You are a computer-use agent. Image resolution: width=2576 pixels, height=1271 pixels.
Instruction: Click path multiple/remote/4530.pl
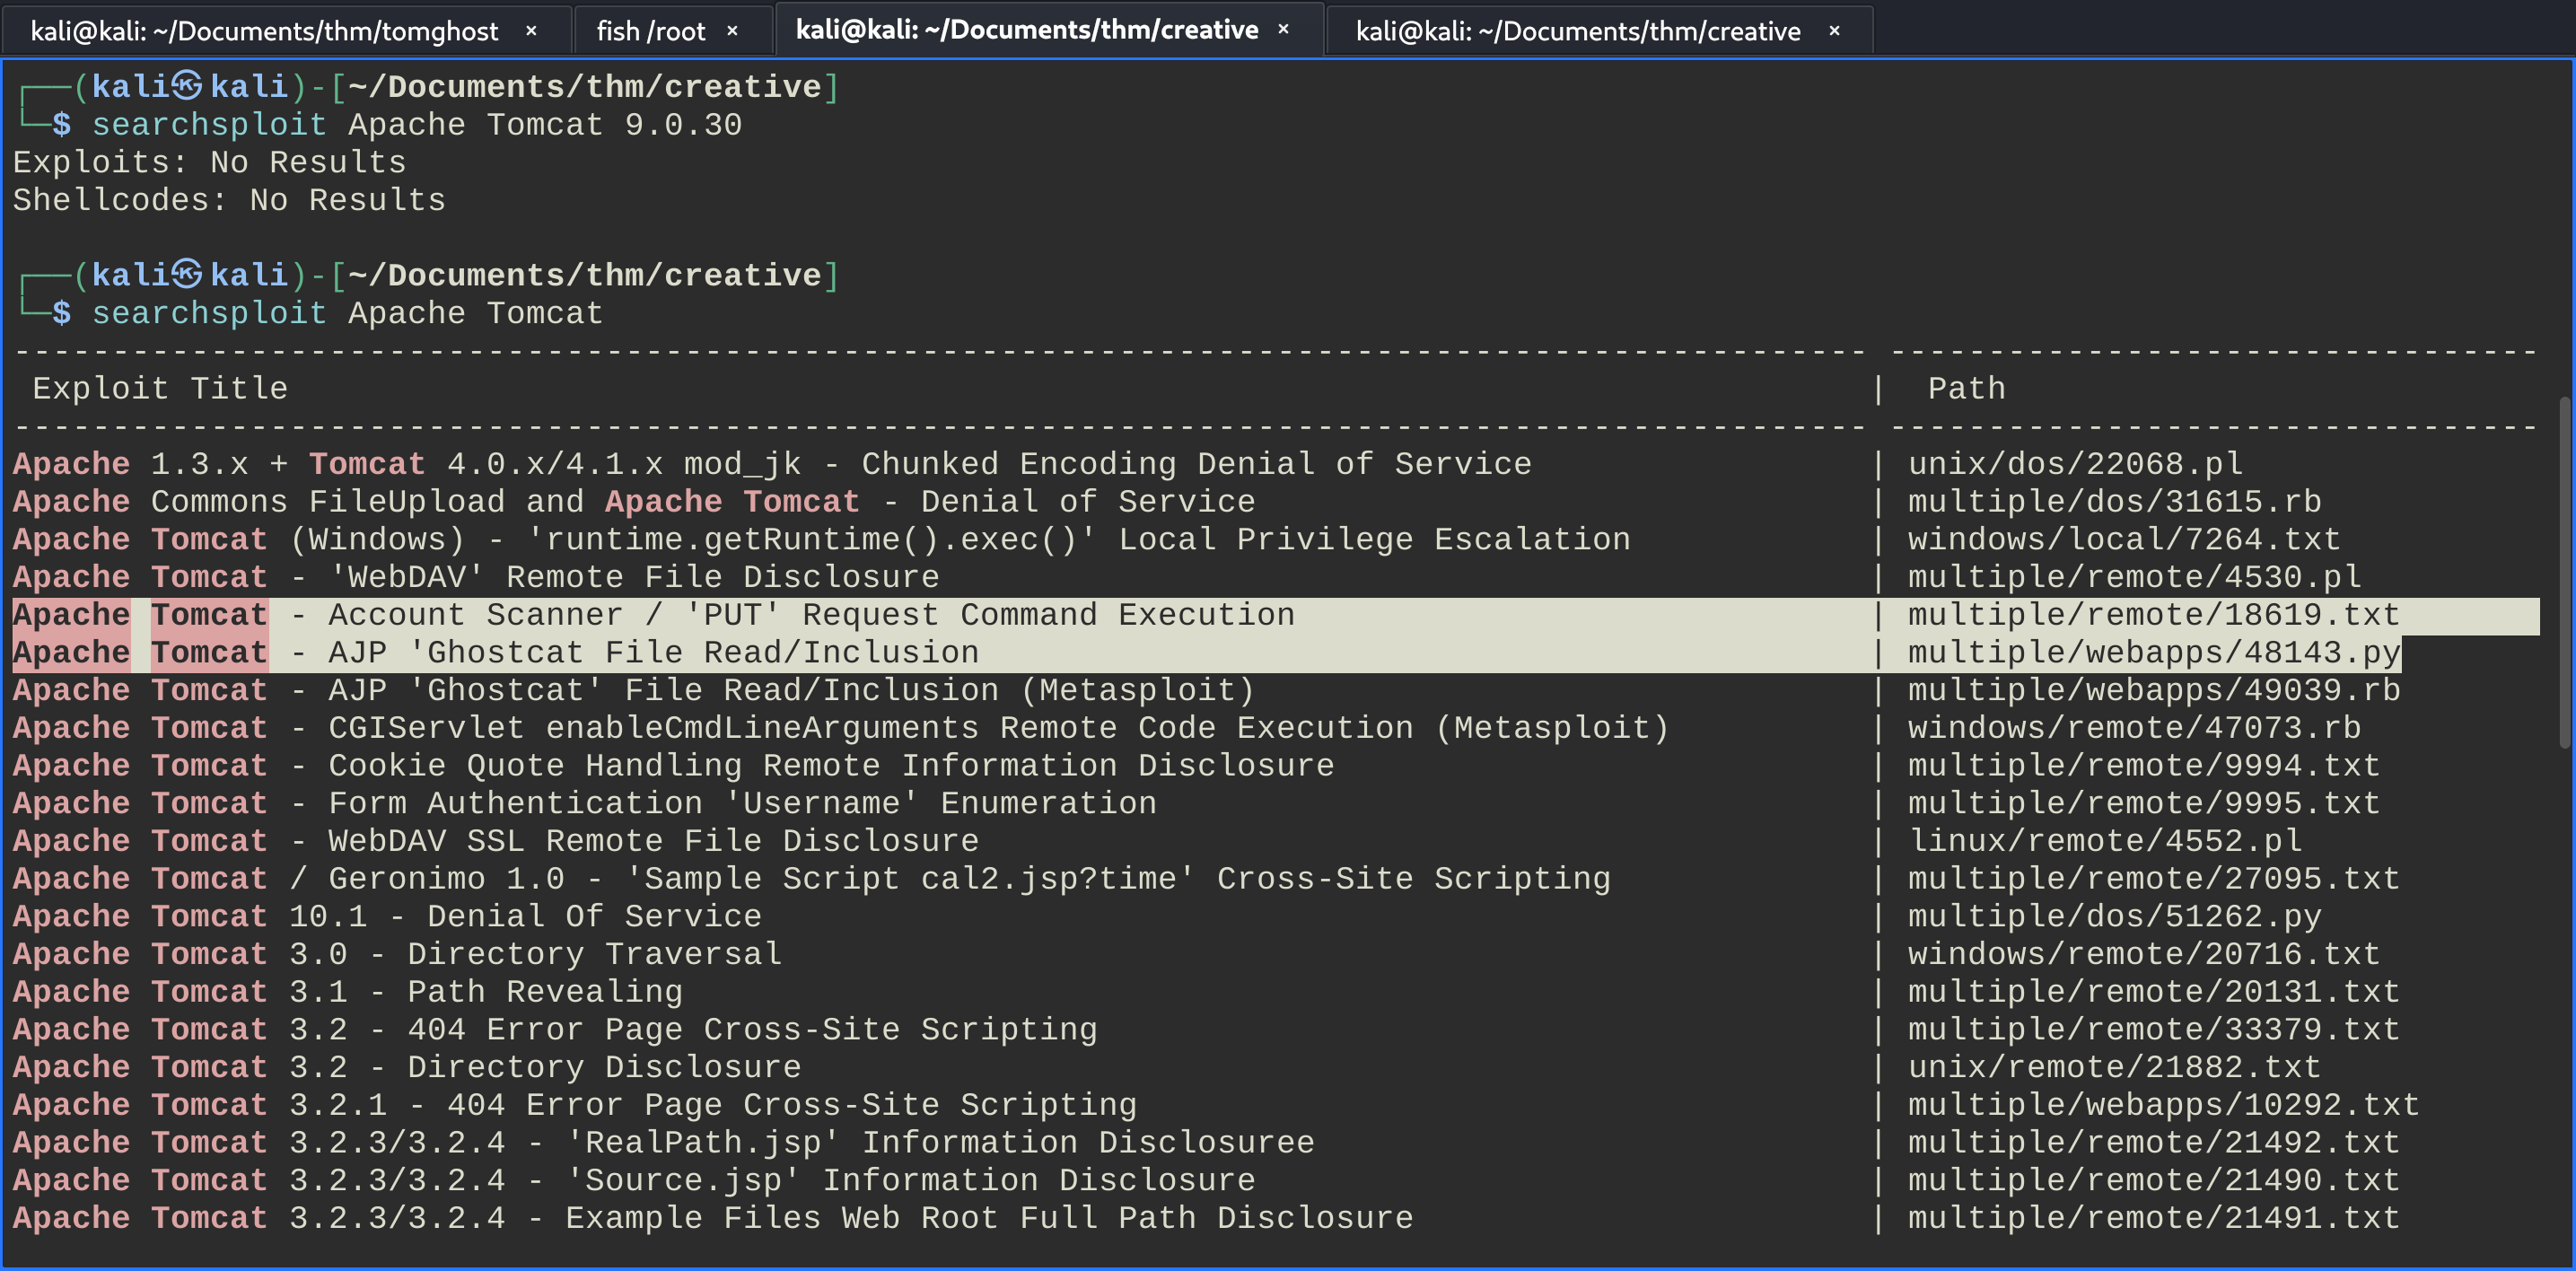[2134, 577]
